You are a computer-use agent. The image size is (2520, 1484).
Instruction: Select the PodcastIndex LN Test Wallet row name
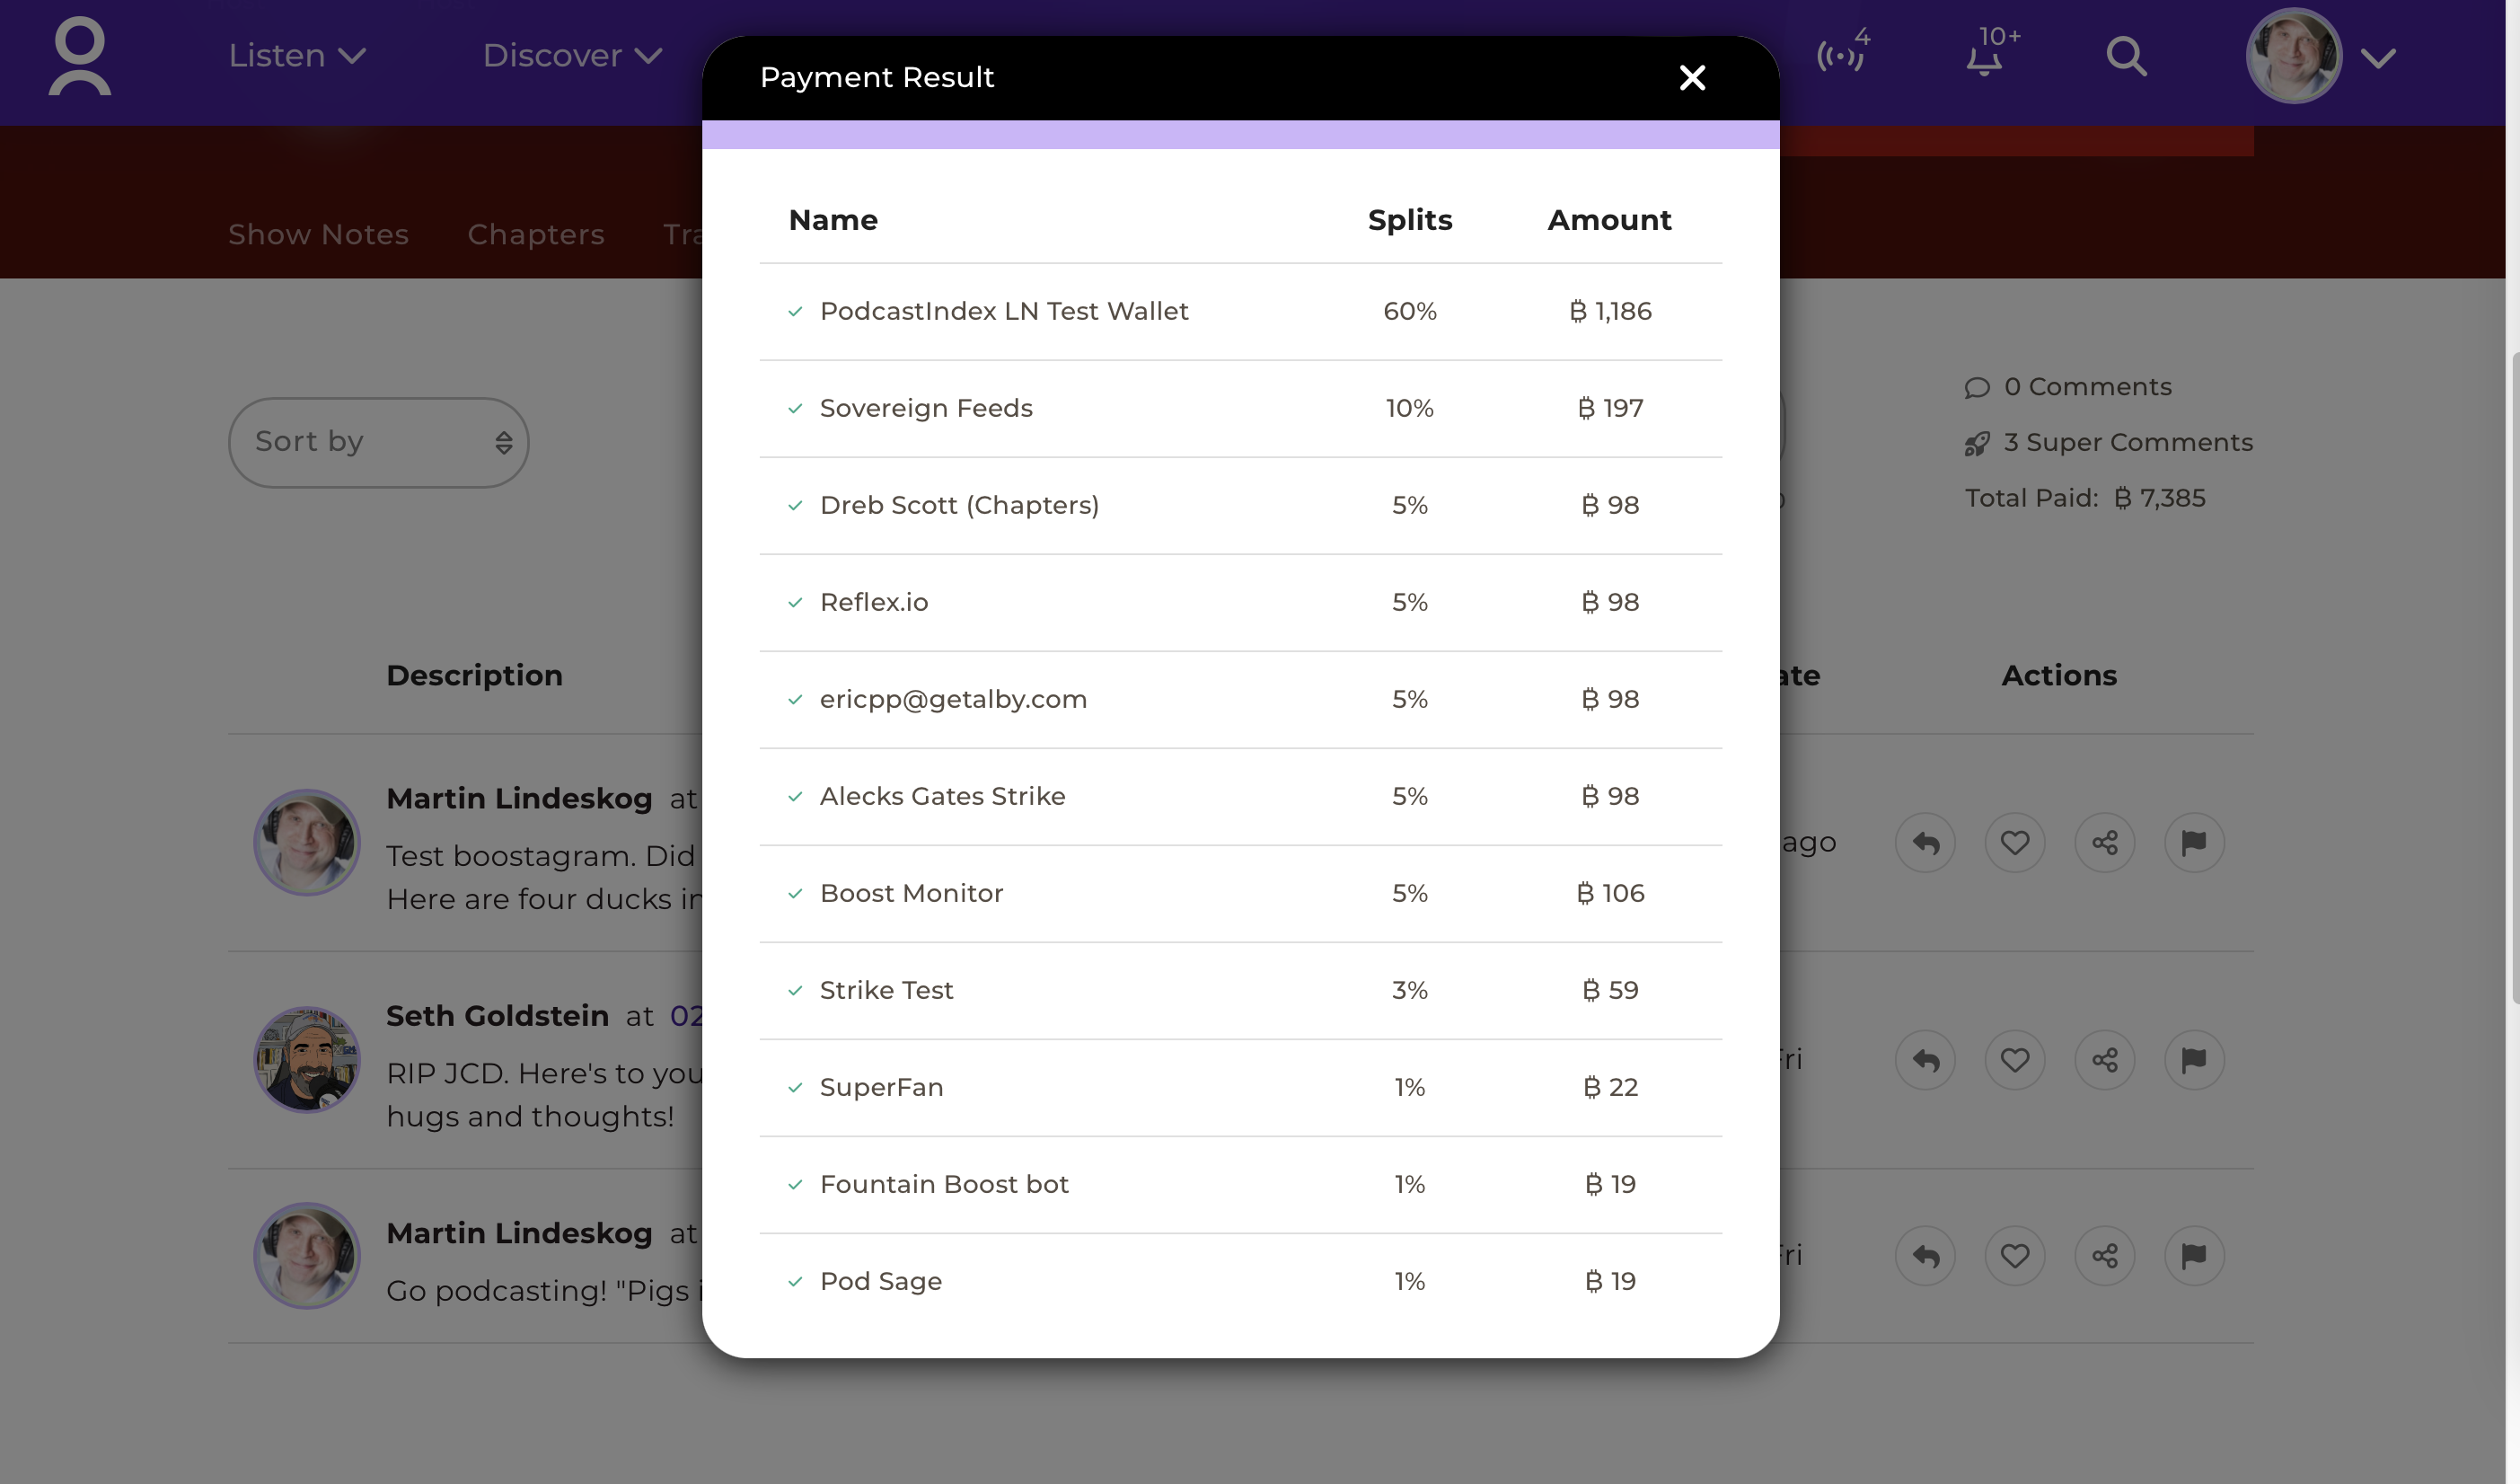click(x=1004, y=312)
